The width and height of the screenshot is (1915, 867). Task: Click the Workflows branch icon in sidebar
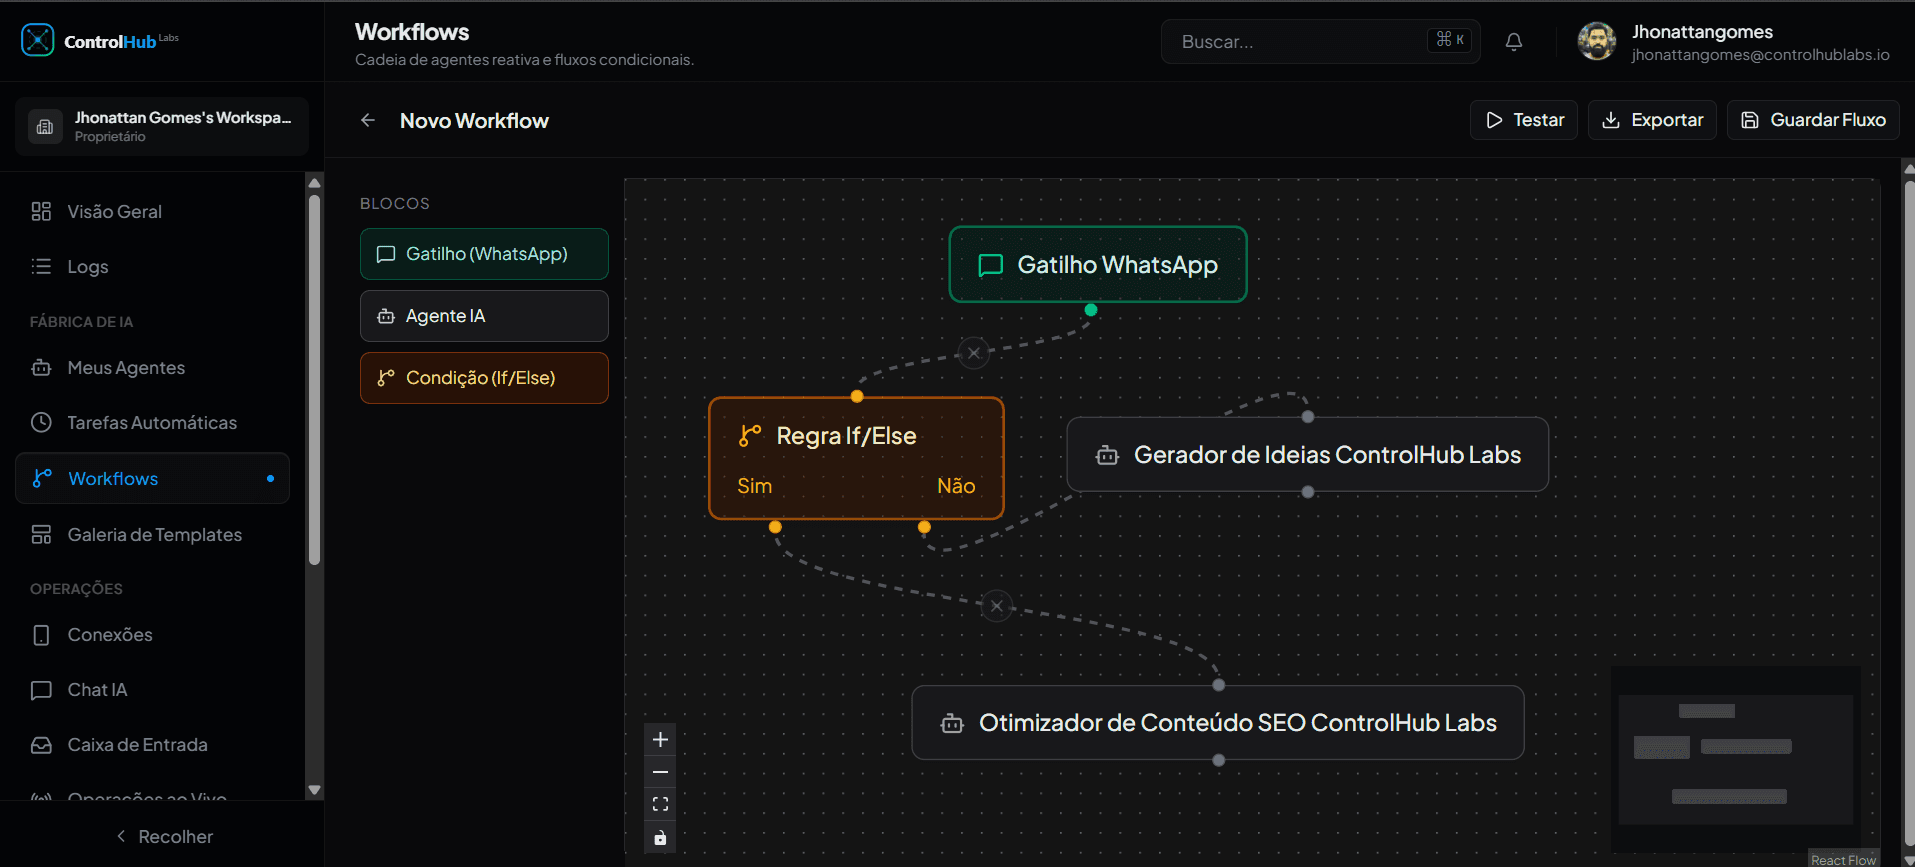pyautogui.click(x=41, y=478)
